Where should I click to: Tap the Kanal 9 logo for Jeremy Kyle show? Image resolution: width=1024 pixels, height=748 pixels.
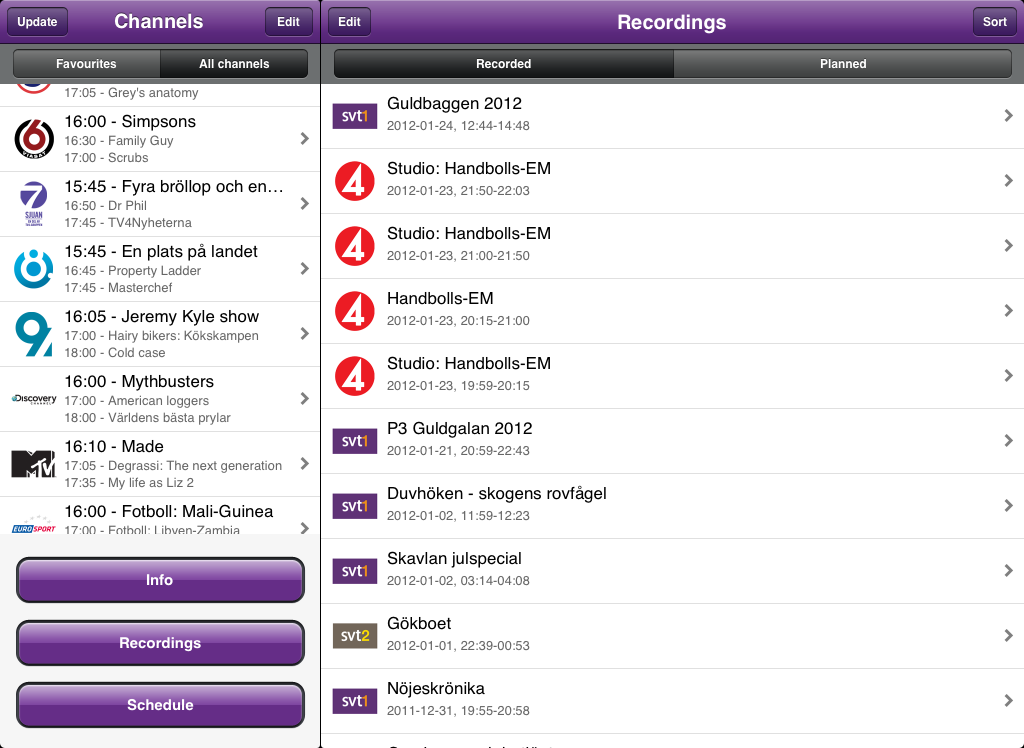pos(34,335)
